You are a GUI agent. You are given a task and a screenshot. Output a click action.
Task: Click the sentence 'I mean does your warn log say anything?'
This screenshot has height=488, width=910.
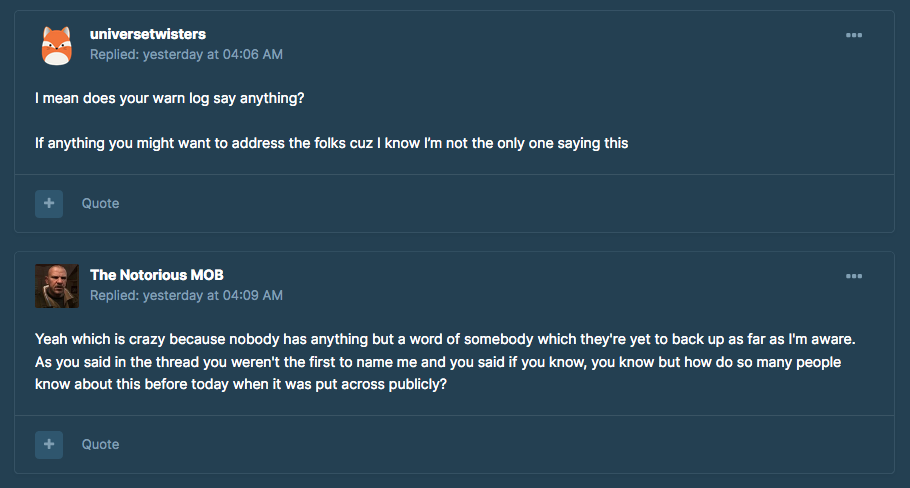[x=169, y=98]
